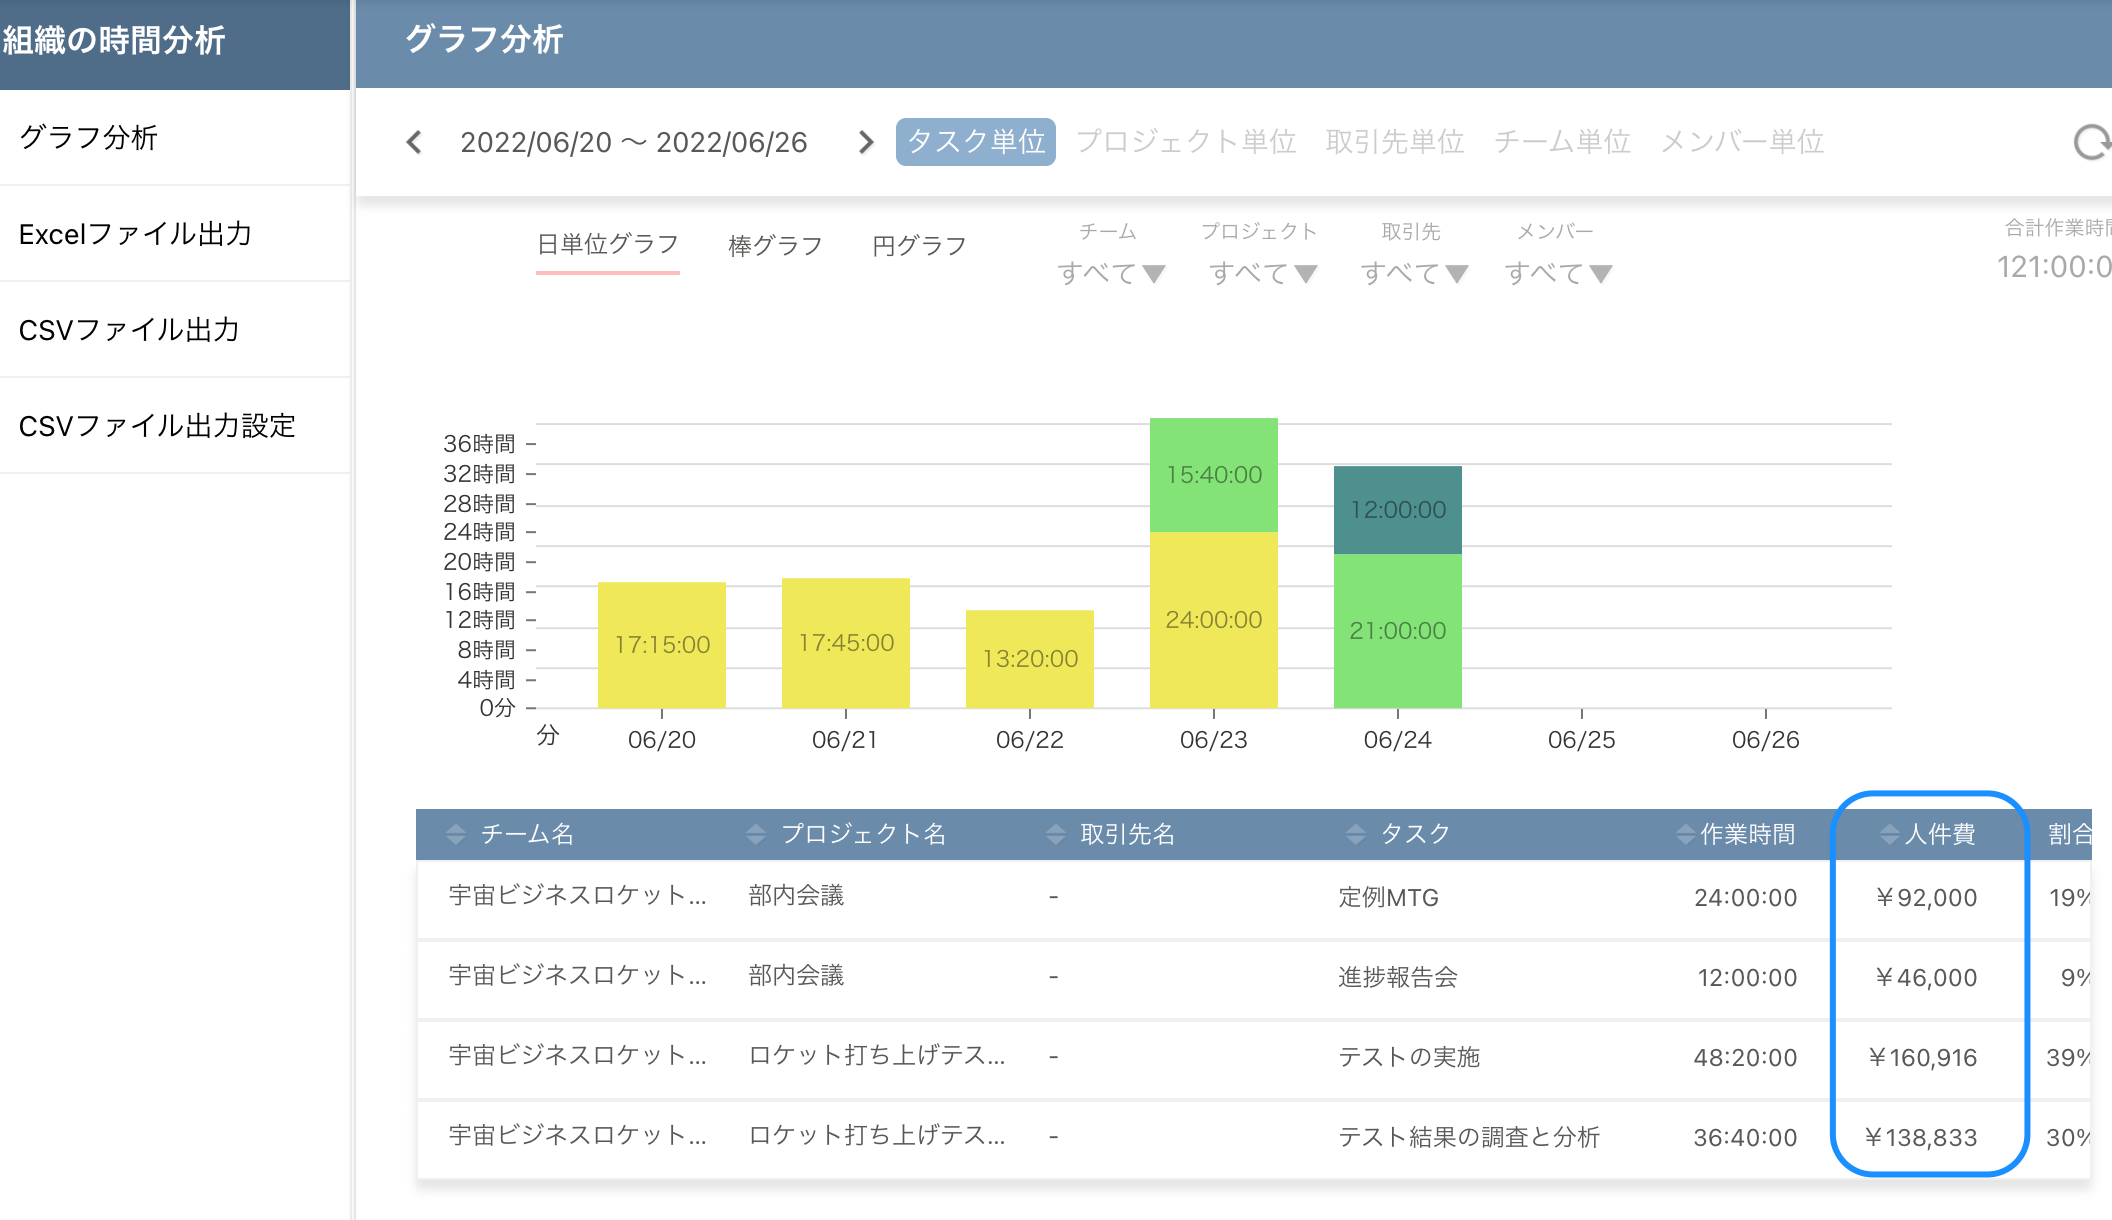Open the プロジェクト filter dropdown
This screenshot has height=1220, width=2112.
[x=1262, y=272]
